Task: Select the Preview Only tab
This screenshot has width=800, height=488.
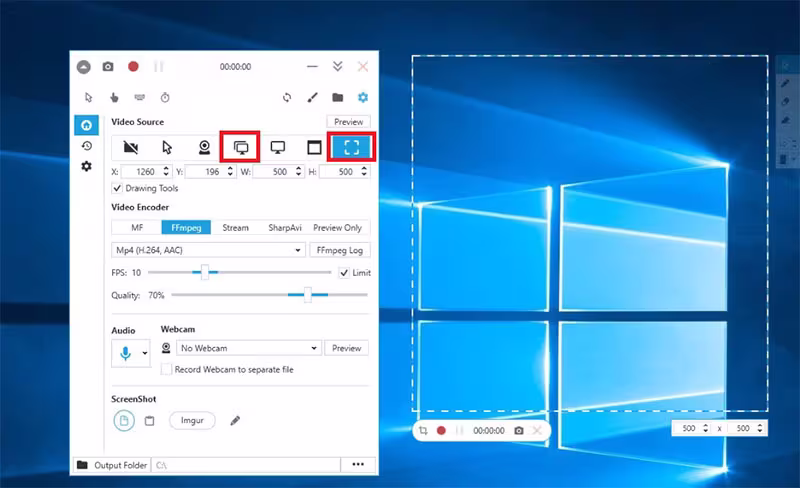Action: coord(337,228)
